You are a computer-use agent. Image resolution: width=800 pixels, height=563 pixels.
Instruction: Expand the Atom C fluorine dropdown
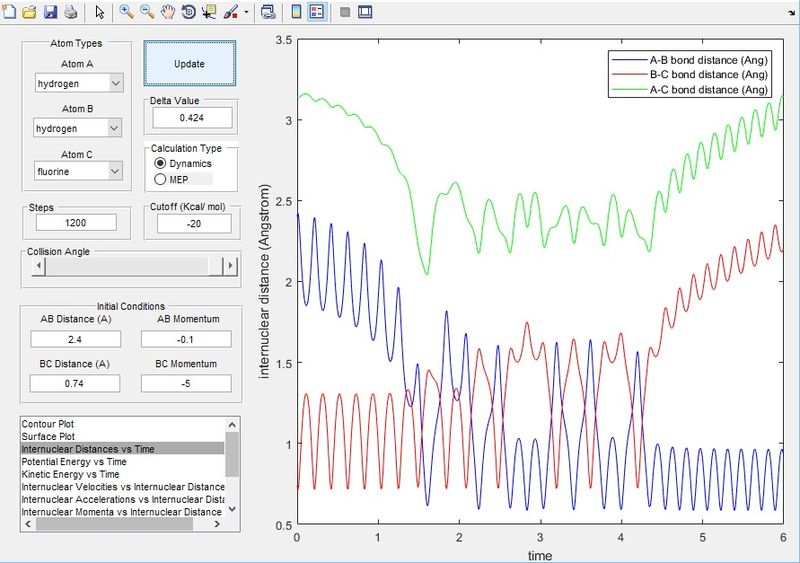78,172
